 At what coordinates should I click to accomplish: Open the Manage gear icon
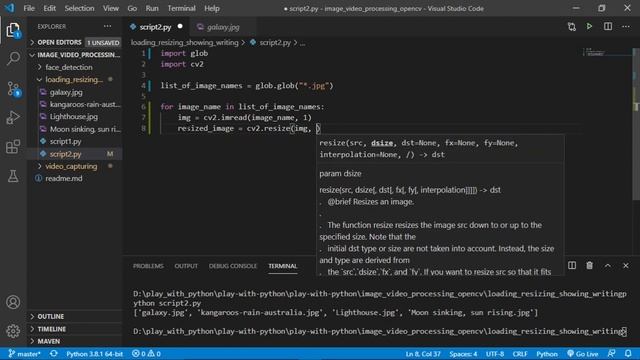pyautogui.click(x=13, y=331)
